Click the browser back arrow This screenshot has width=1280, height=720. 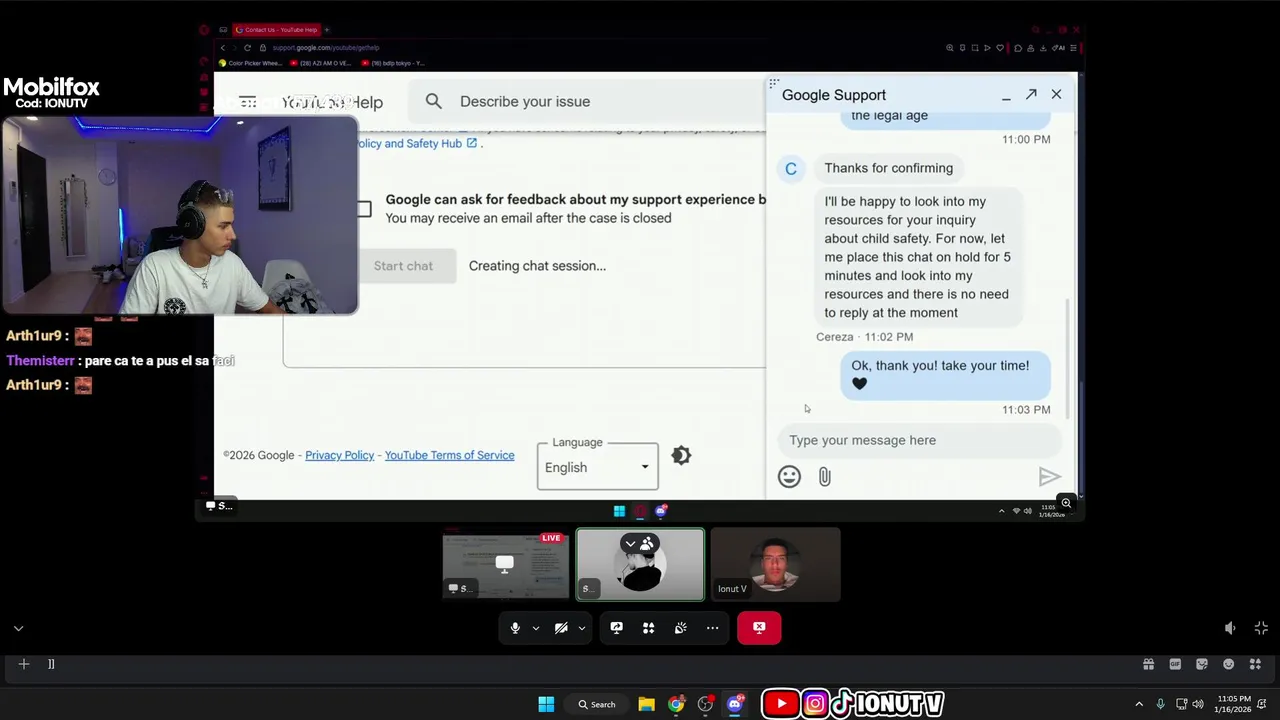(x=223, y=48)
